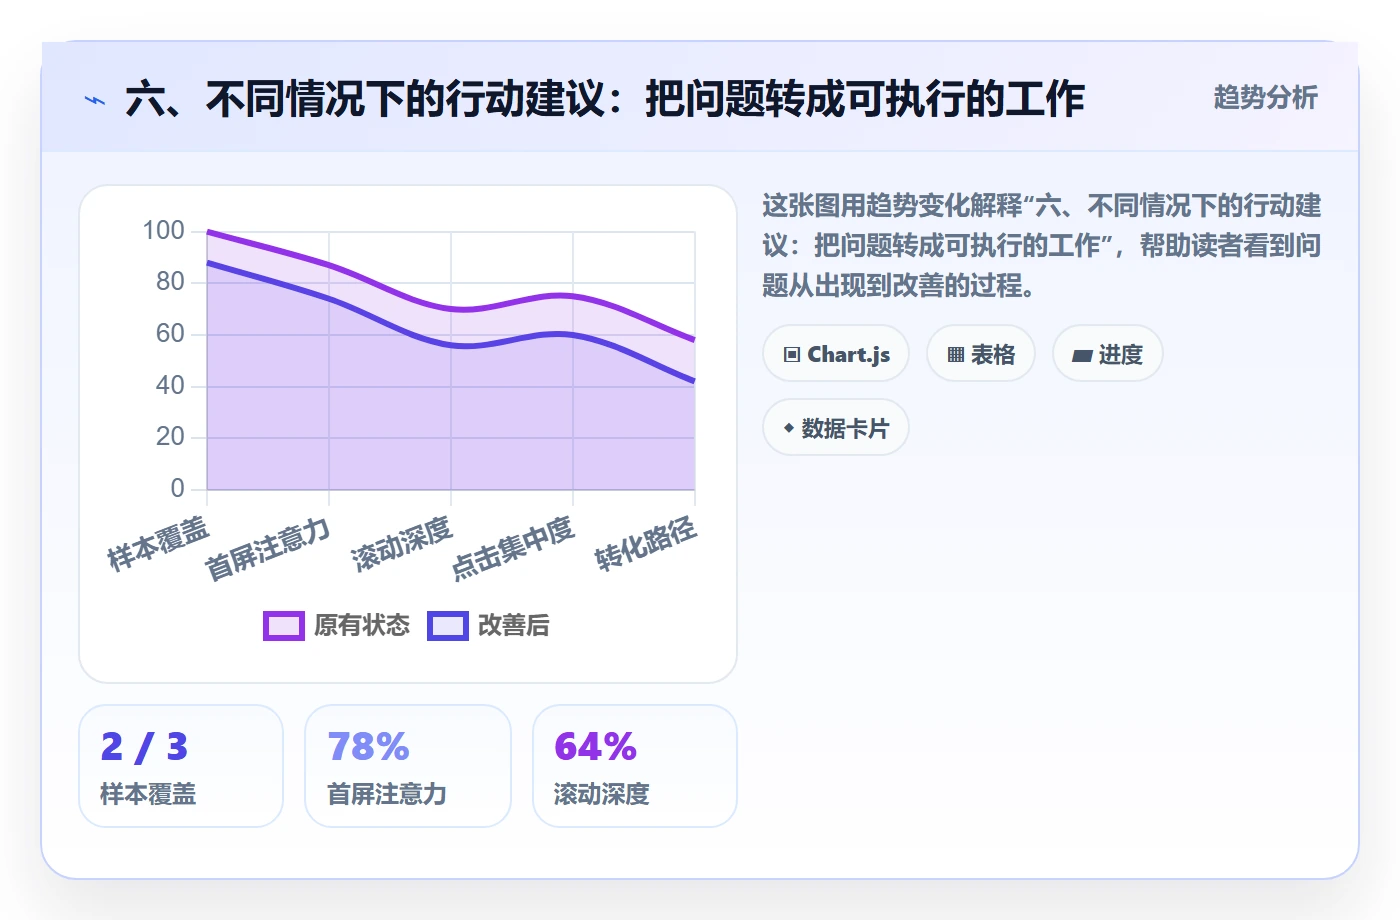Viewport: 1400px width, 920px height.
Task: Click the 0 y-axis value
Action: point(178,489)
